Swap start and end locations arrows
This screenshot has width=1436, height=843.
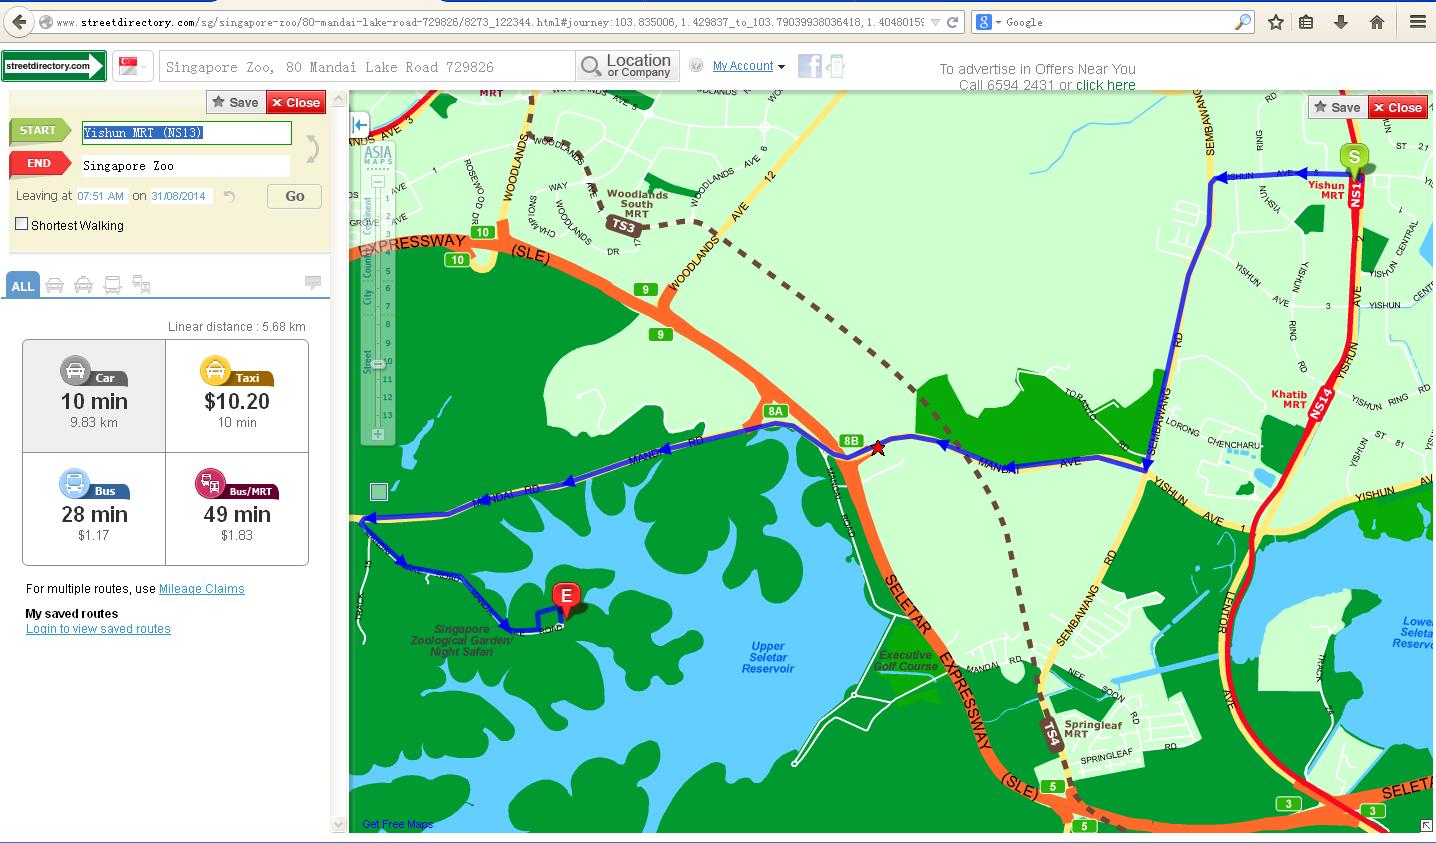point(312,149)
